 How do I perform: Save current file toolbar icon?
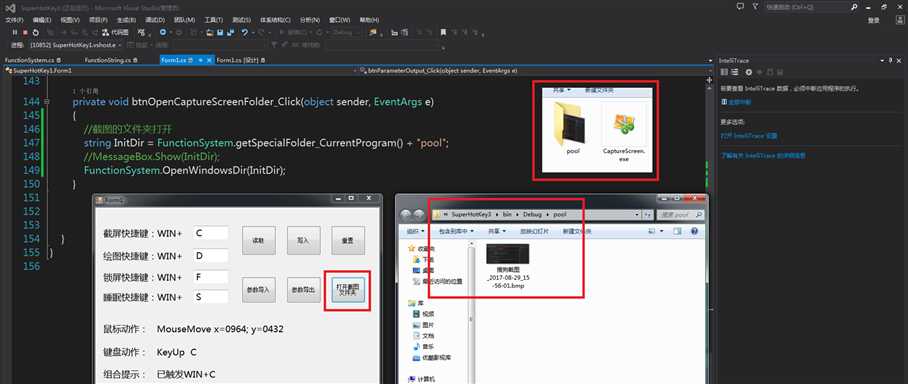tap(220, 32)
